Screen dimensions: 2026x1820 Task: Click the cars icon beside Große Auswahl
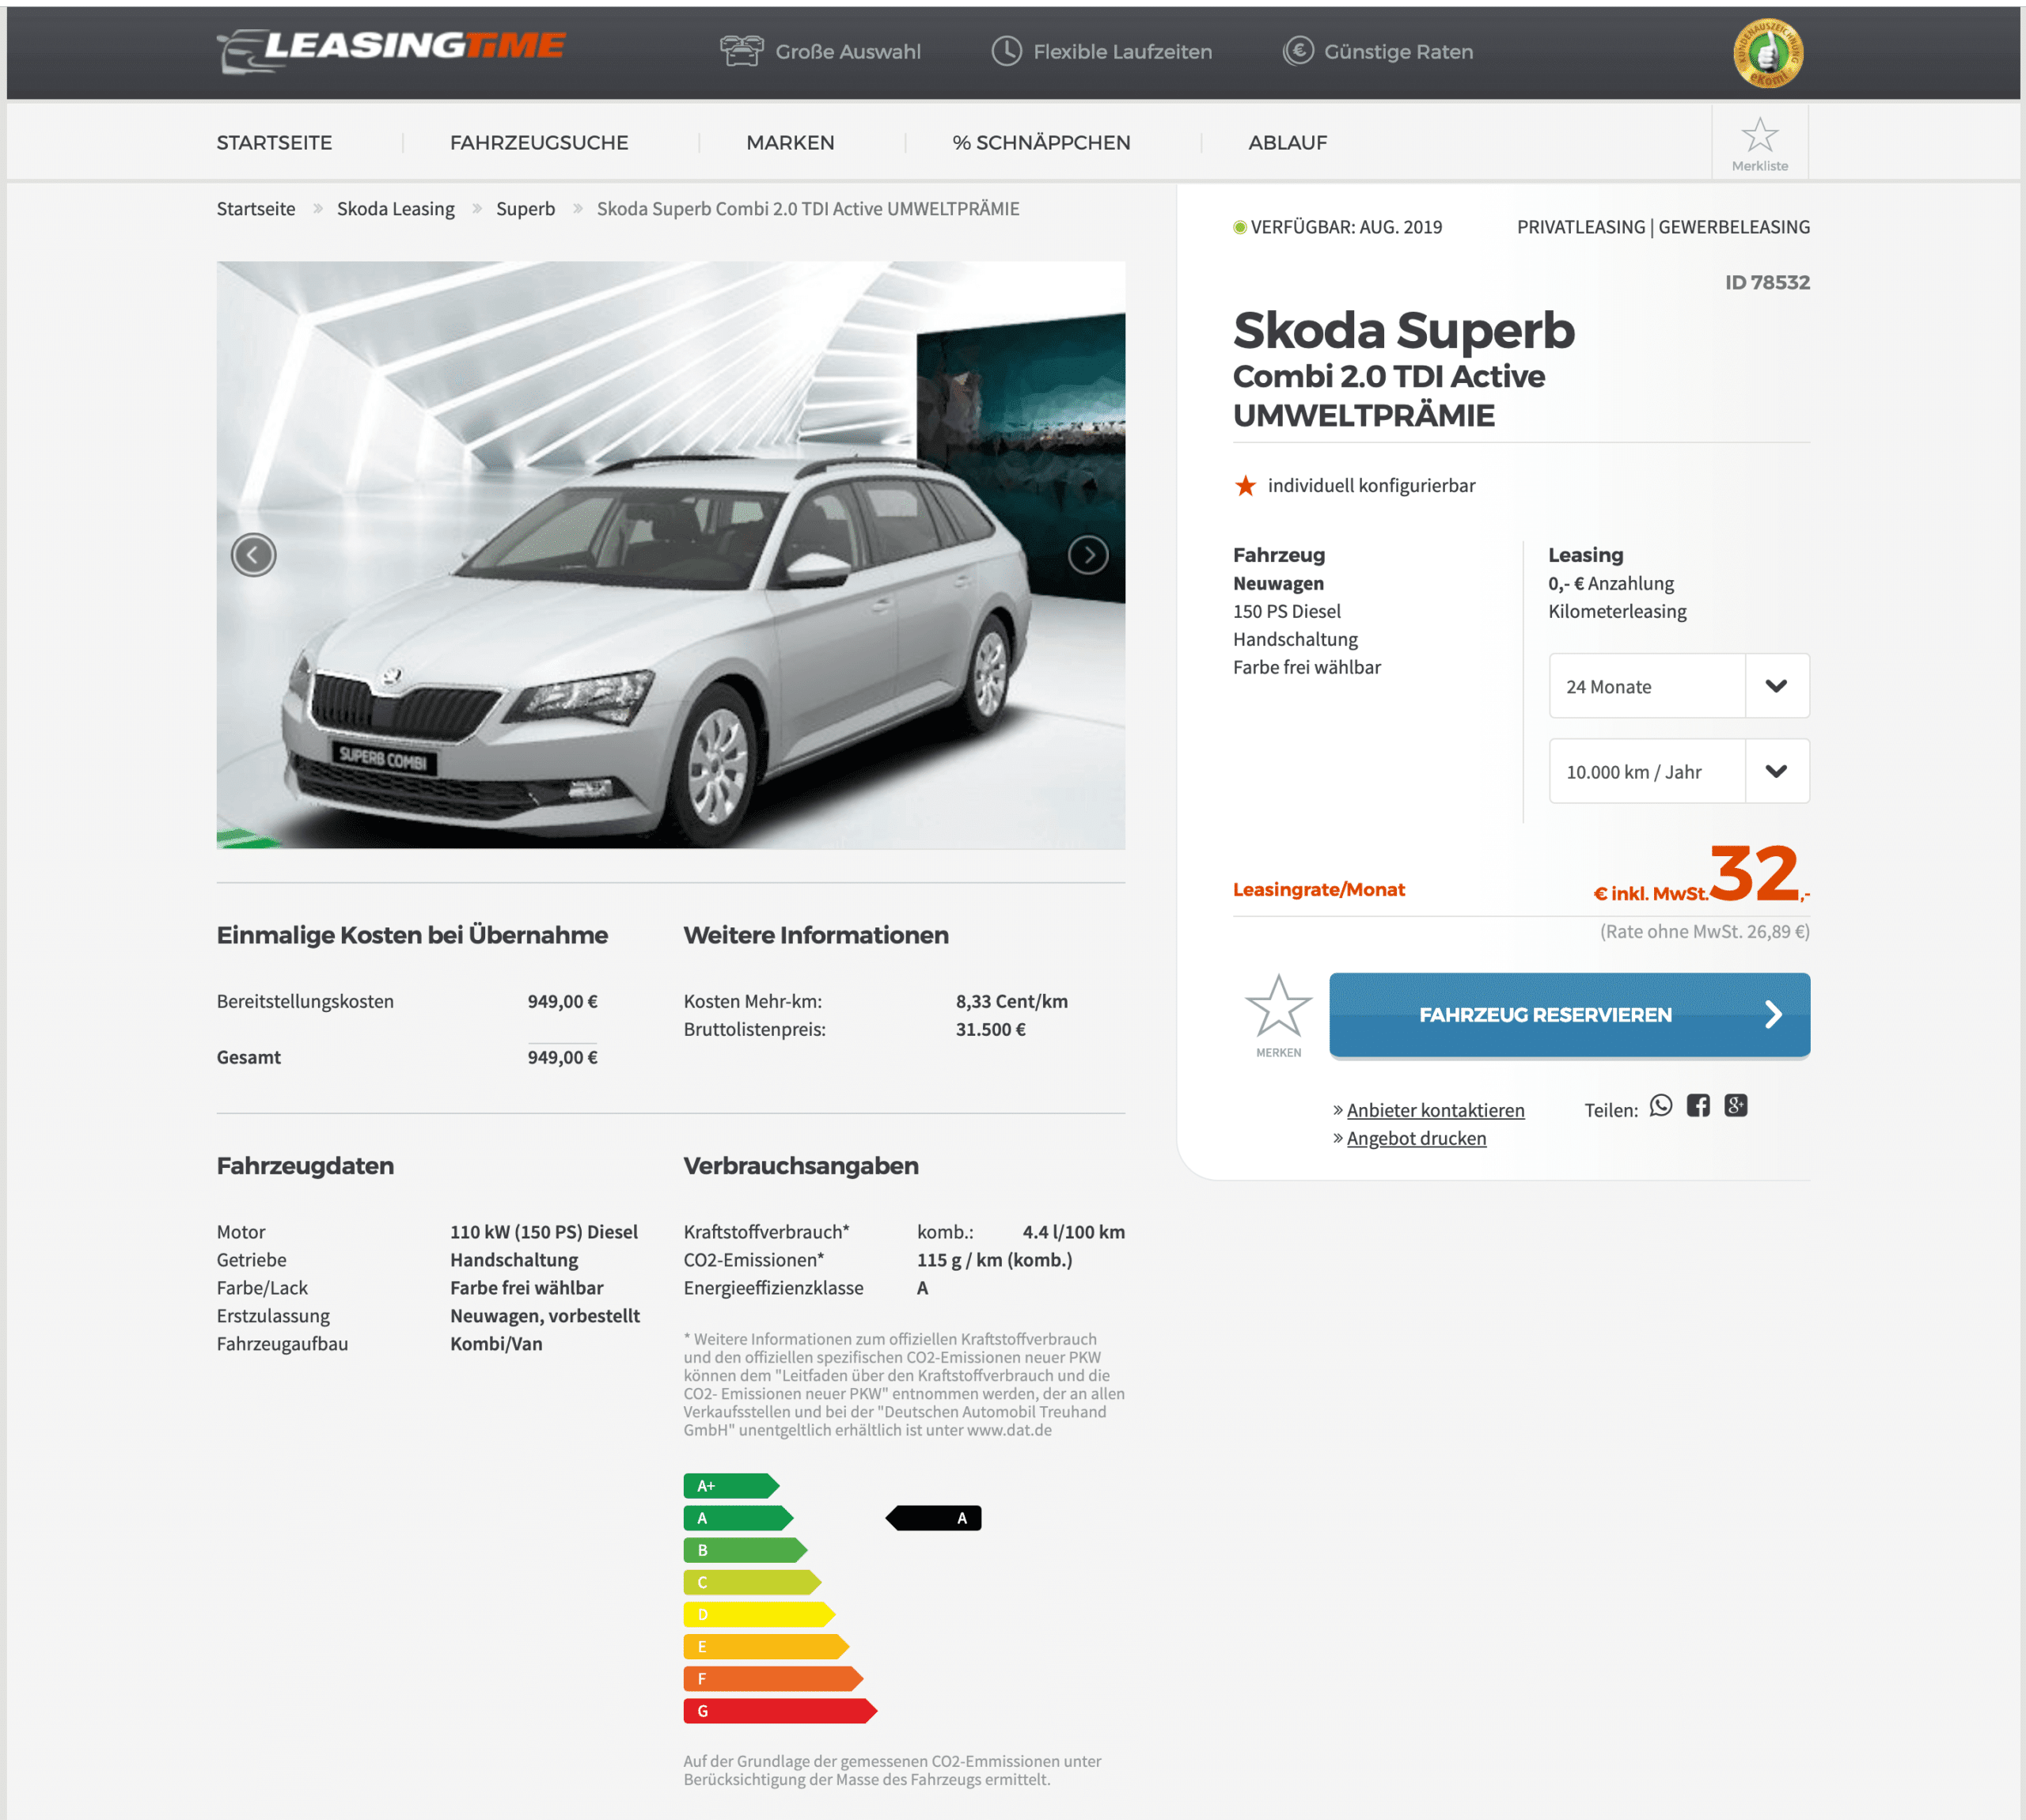pyautogui.click(x=741, y=51)
